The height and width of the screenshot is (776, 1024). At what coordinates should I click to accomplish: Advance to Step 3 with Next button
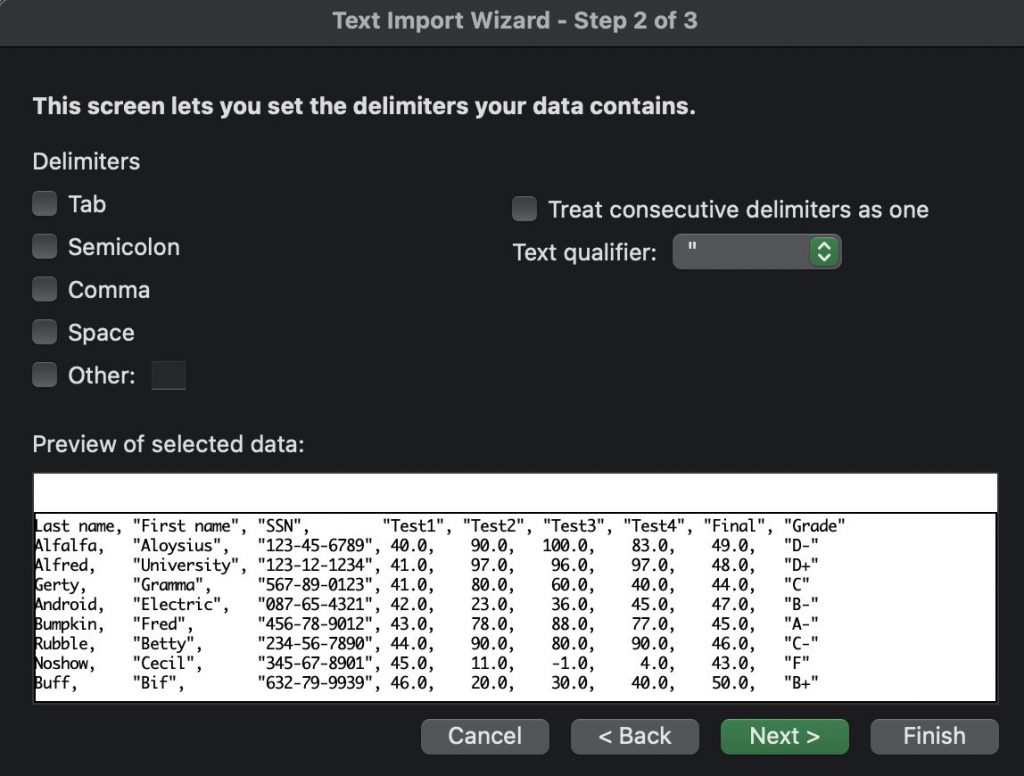click(784, 736)
